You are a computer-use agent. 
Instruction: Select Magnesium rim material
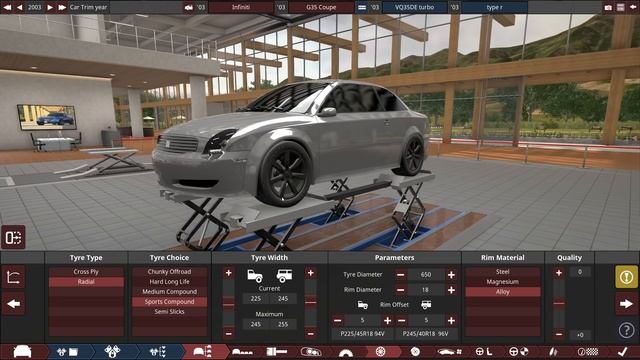(x=502, y=282)
